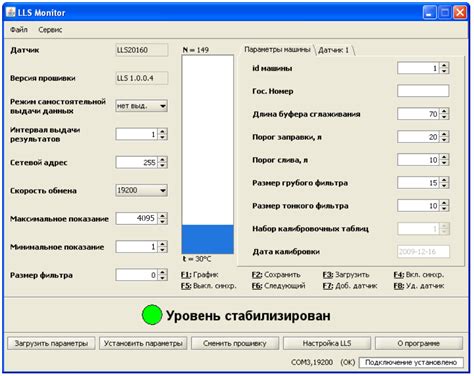Increase the Размер тонкого фильтра value
474x376 pixels.
(x=444, y=203)
